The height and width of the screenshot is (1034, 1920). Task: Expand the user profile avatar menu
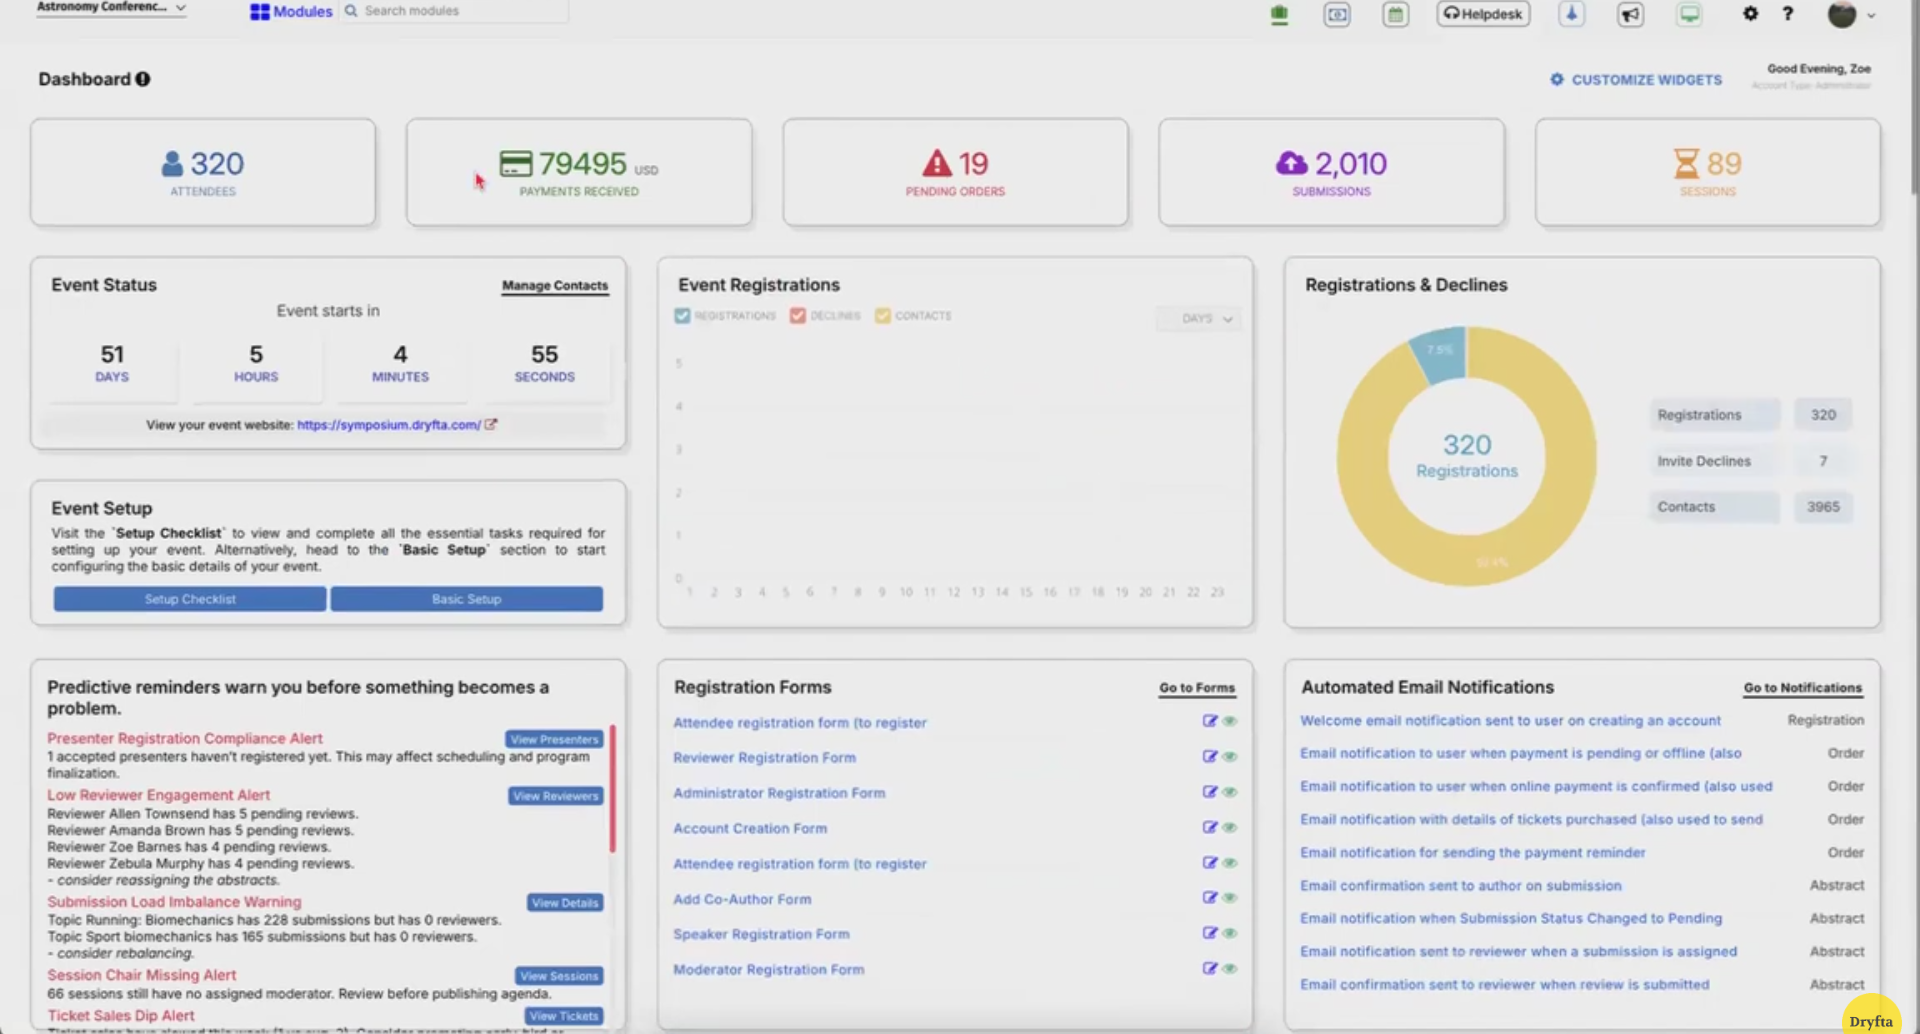1850,15
